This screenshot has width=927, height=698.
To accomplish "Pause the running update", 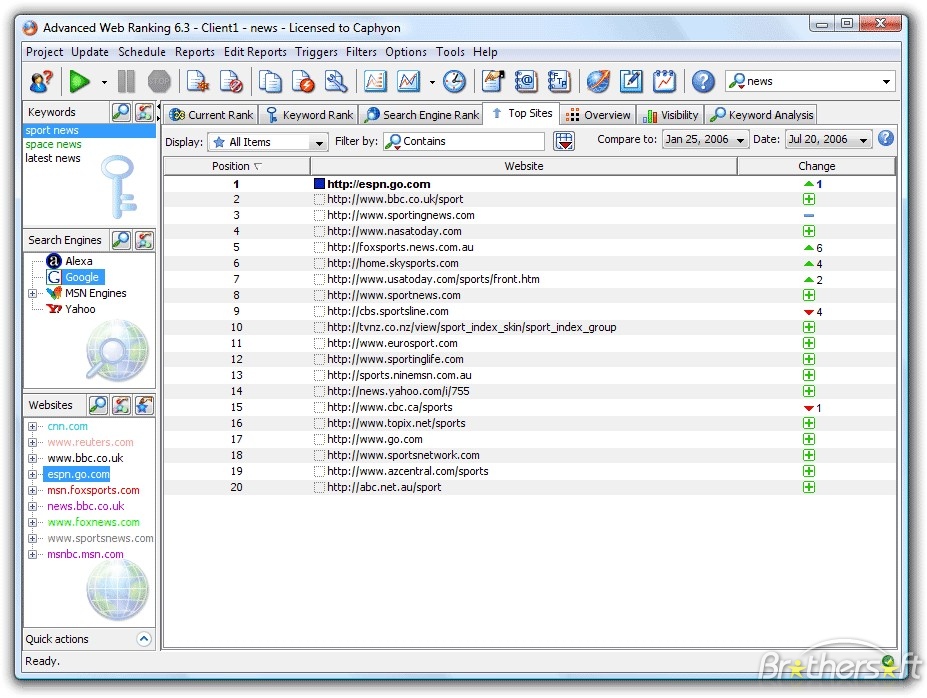I will click(x=126, y=82).
